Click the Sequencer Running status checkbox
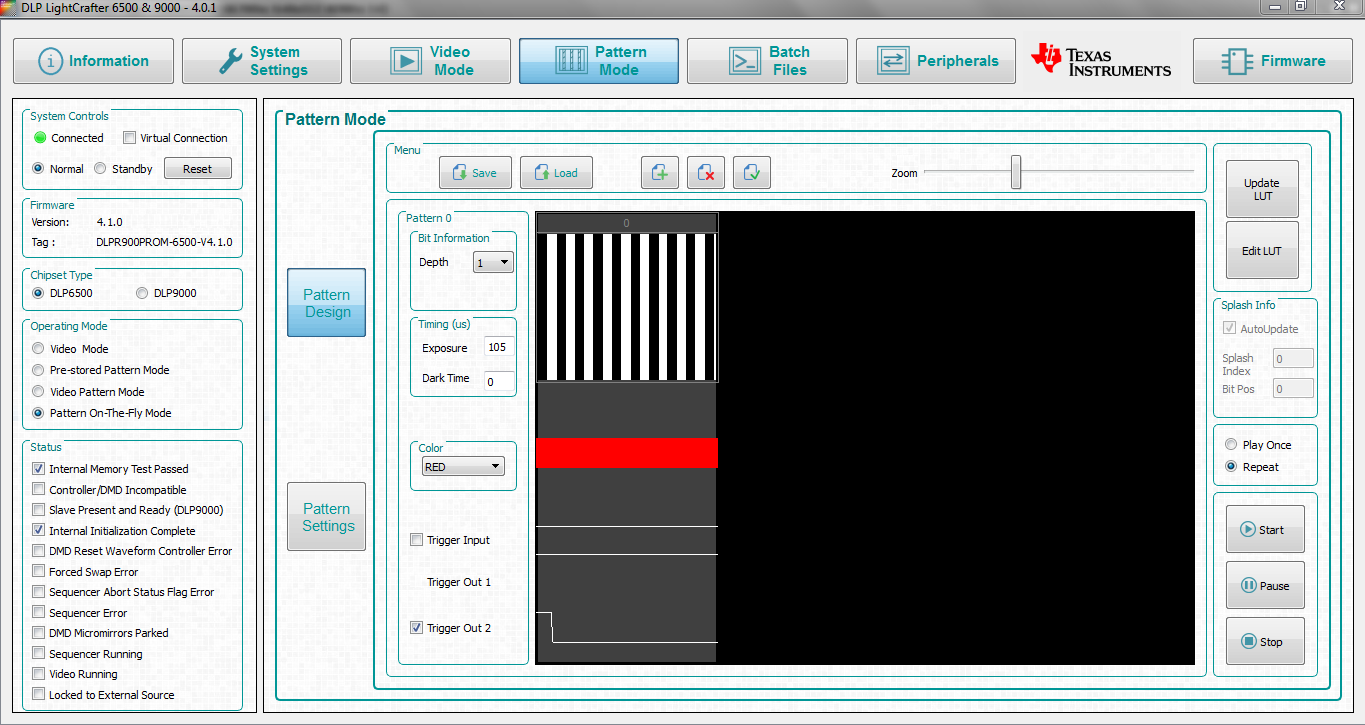1365x725 pixels. 38,654
